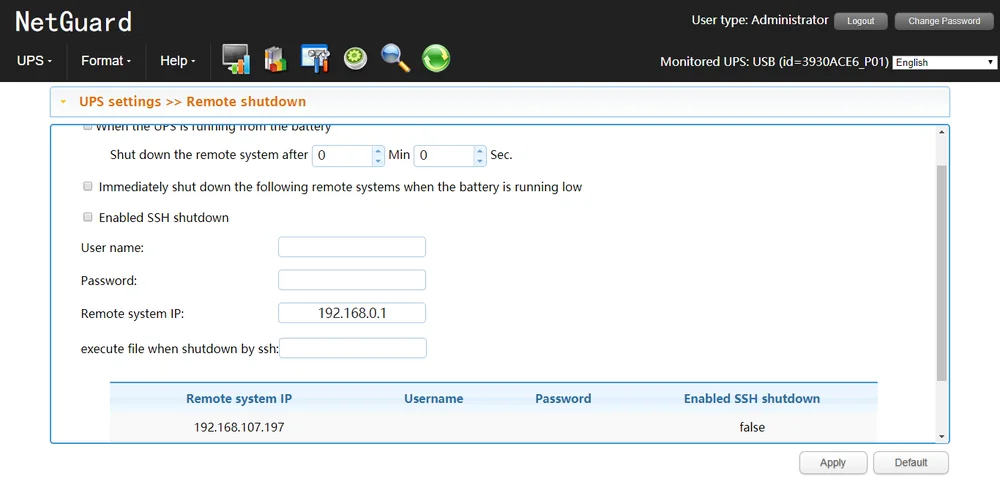Click the 'false' cell in the table
The image size is (1000, 485).
pos(752,428)
